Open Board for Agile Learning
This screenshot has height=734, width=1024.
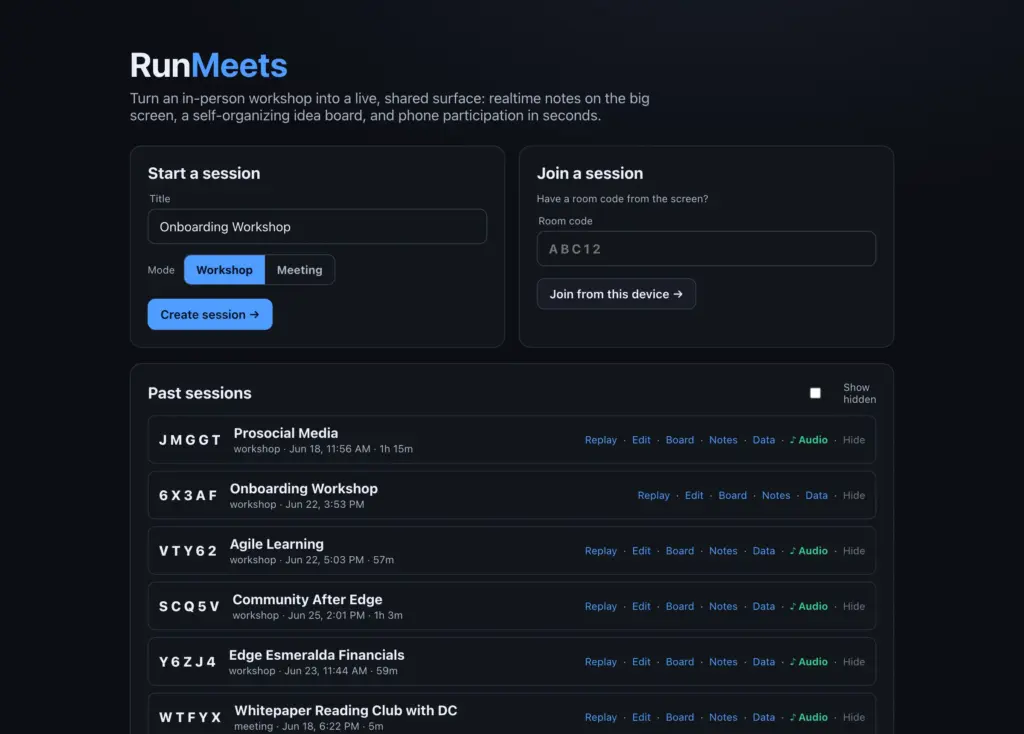680,551
